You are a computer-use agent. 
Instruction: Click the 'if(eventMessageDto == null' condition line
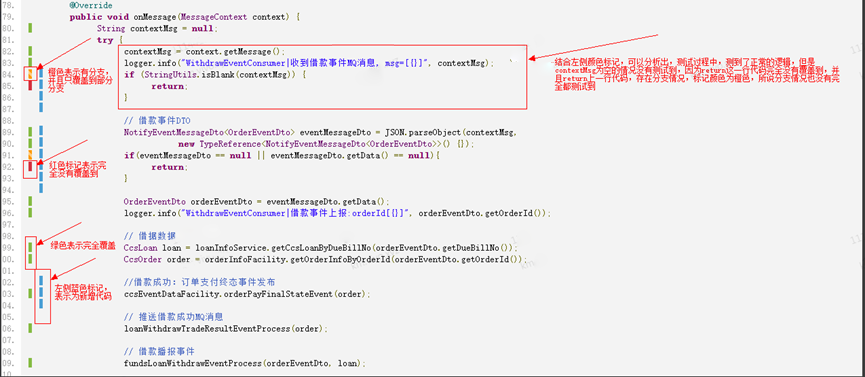point(282,156)
